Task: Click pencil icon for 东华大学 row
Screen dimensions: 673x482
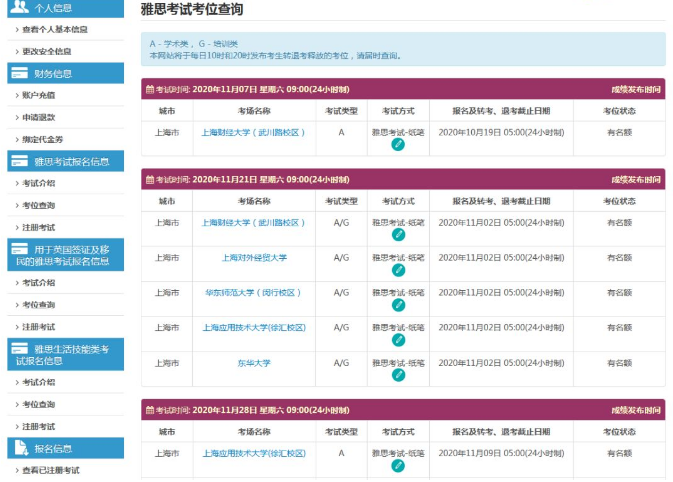Action: [x=398, y=376]
